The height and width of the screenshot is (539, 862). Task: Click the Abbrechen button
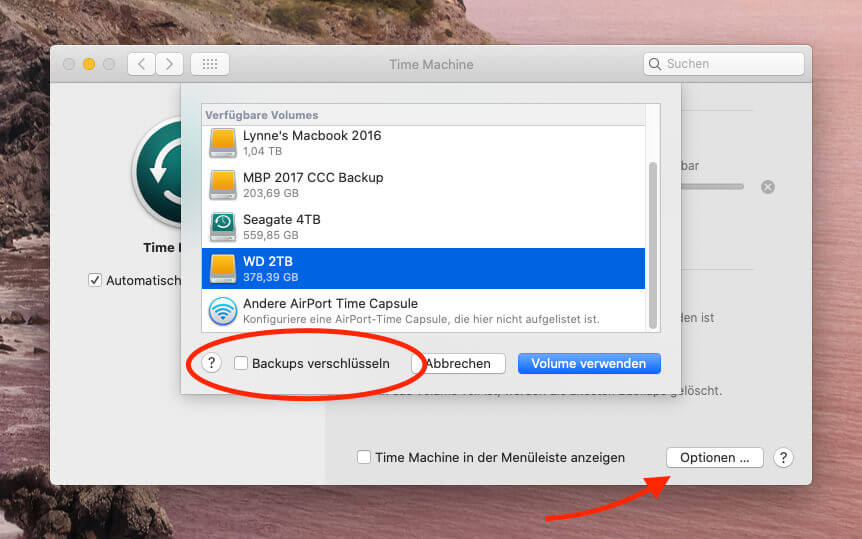[458, 364]
